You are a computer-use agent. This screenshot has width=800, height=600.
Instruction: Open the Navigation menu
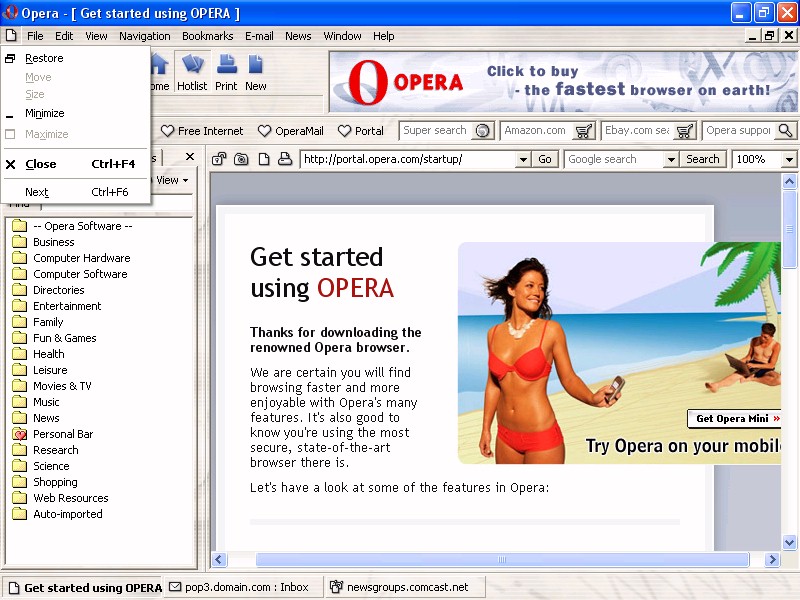point(145,36)
